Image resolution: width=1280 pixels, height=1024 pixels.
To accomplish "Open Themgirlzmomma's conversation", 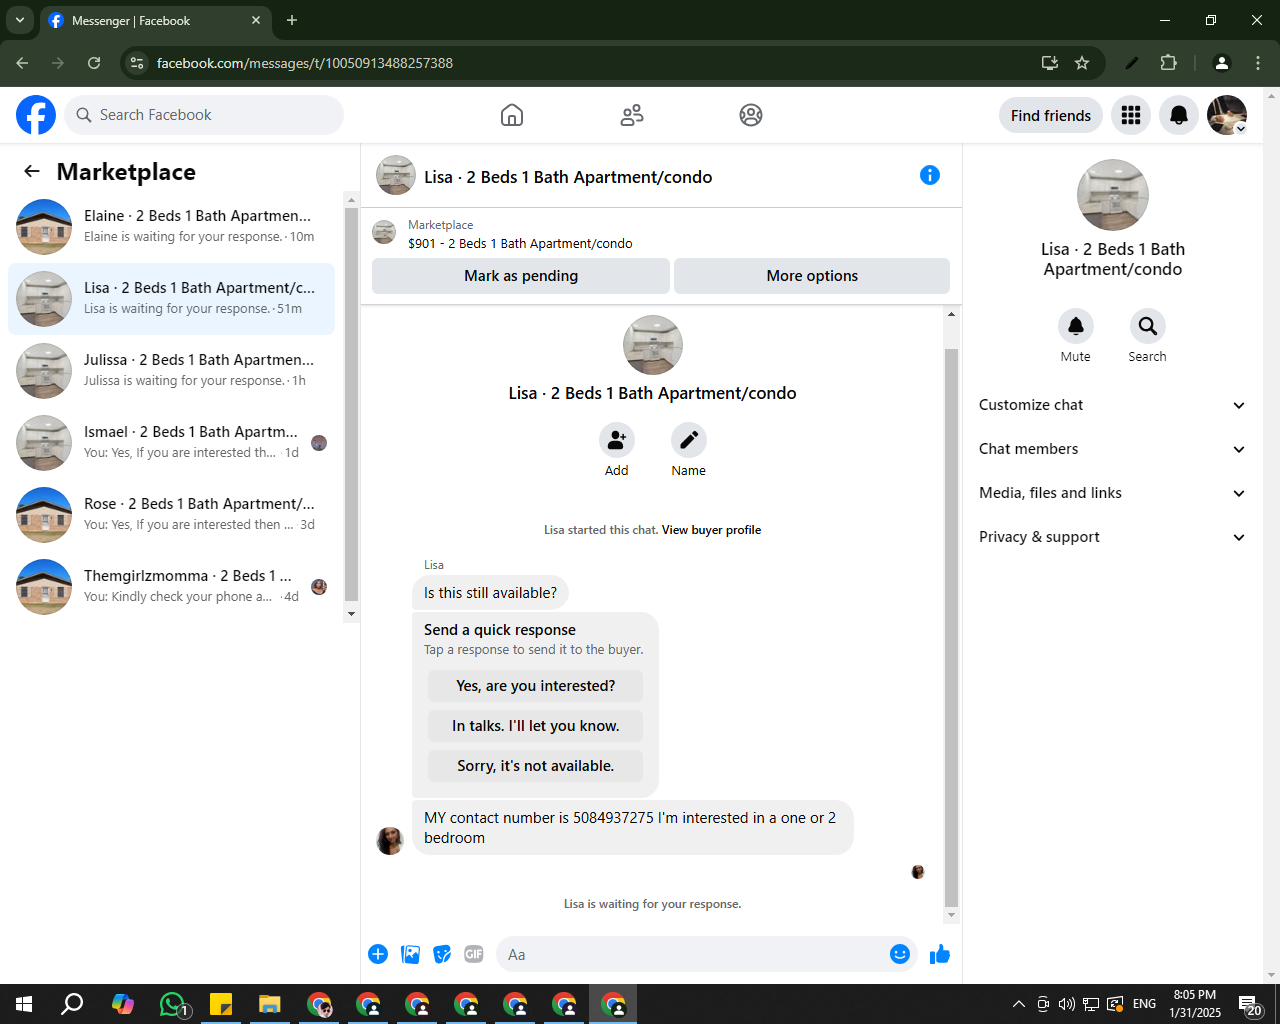I will click(x=171, y=587).
